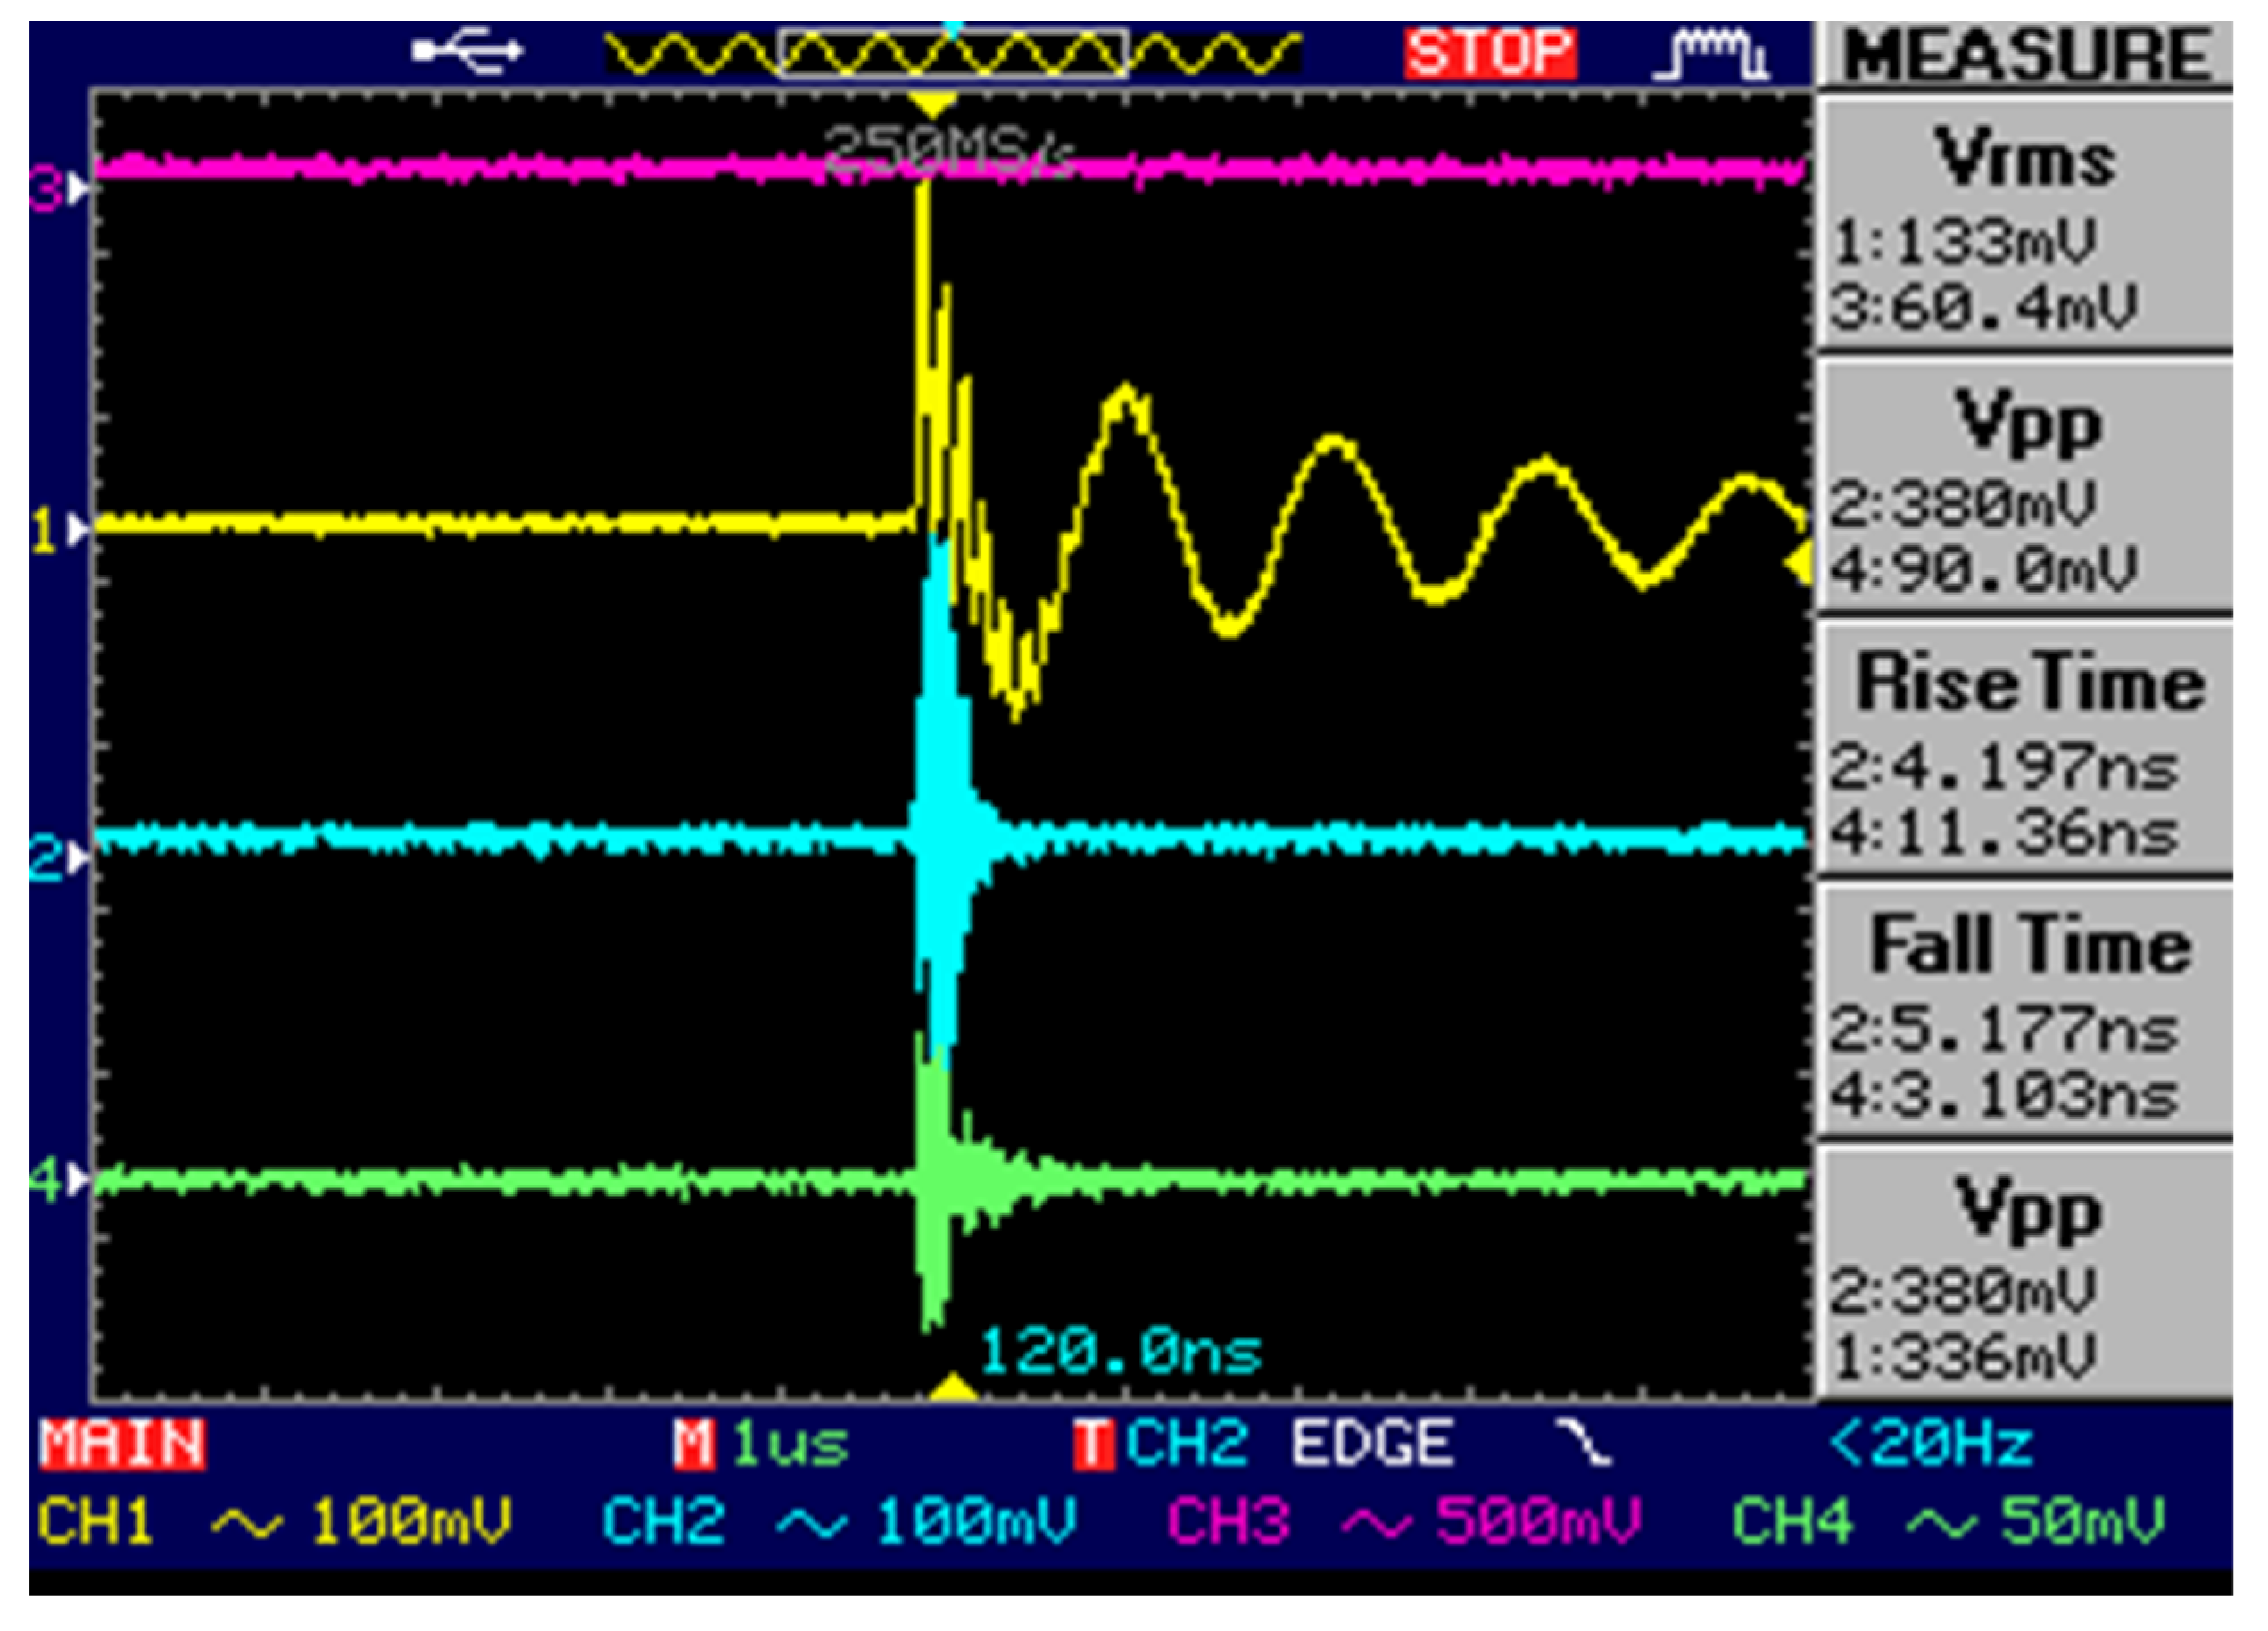Image resolution: width=2268 pixels, height=1631 pixels.
Task: Open the Vrms measurement panel
Action: click(x=2026, y=223)
